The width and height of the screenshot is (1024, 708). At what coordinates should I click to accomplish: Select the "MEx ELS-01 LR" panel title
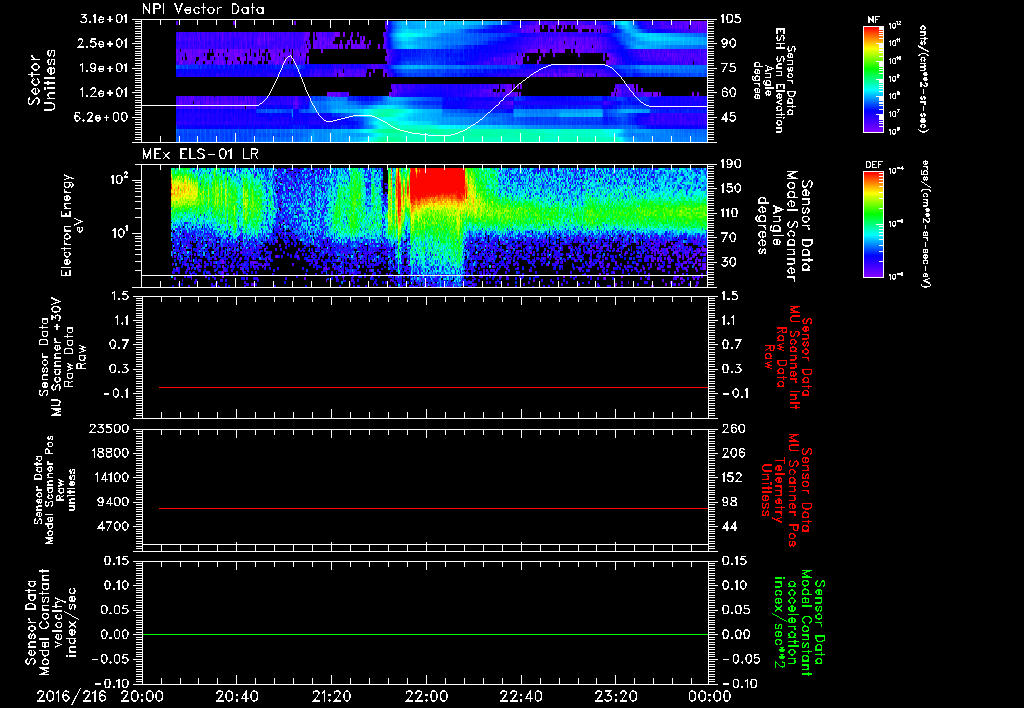click(x=200, y=154)
